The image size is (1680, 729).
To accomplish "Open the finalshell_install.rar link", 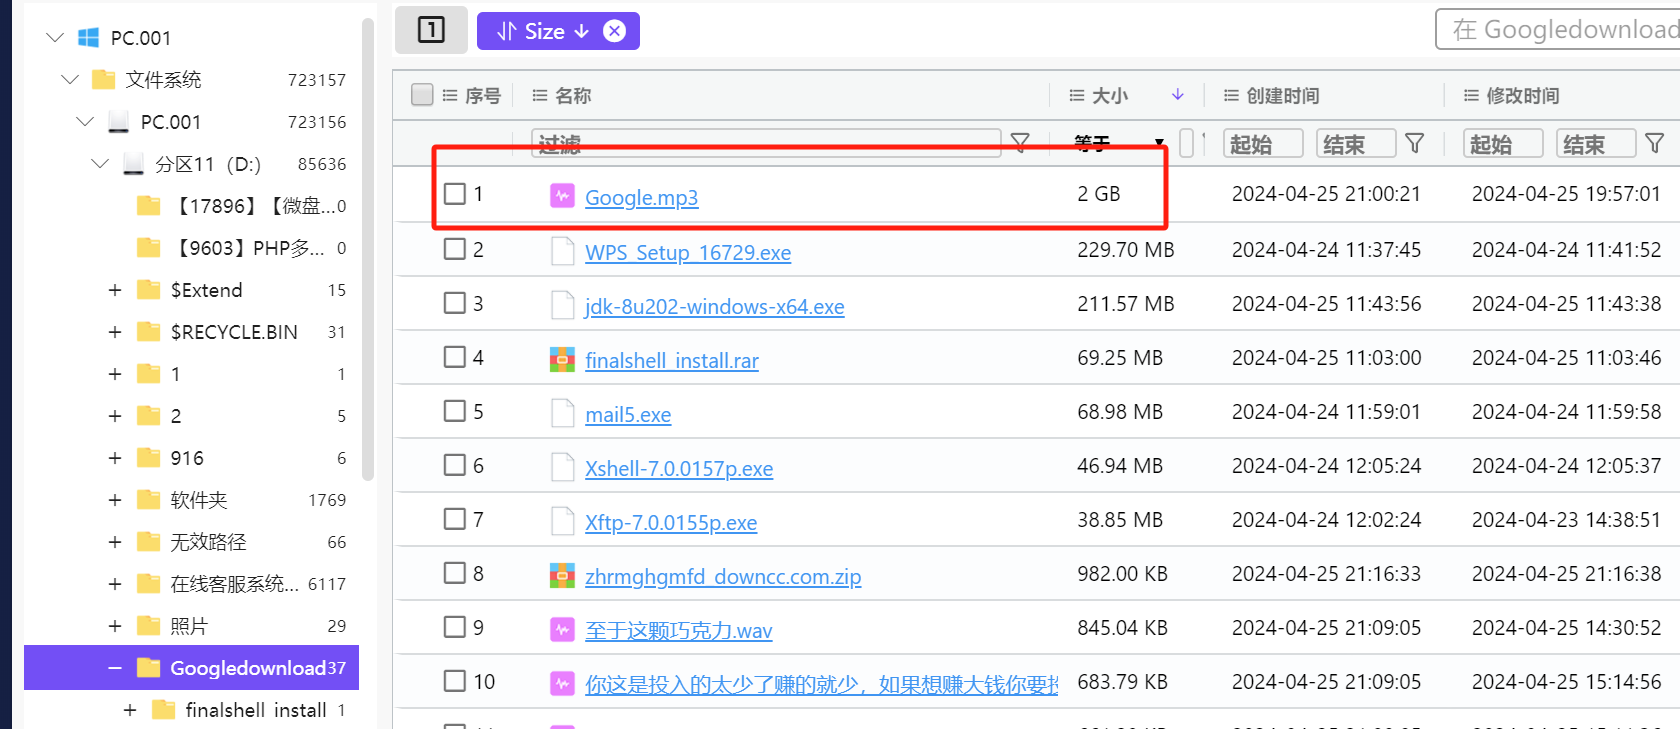I will [672, 361].
